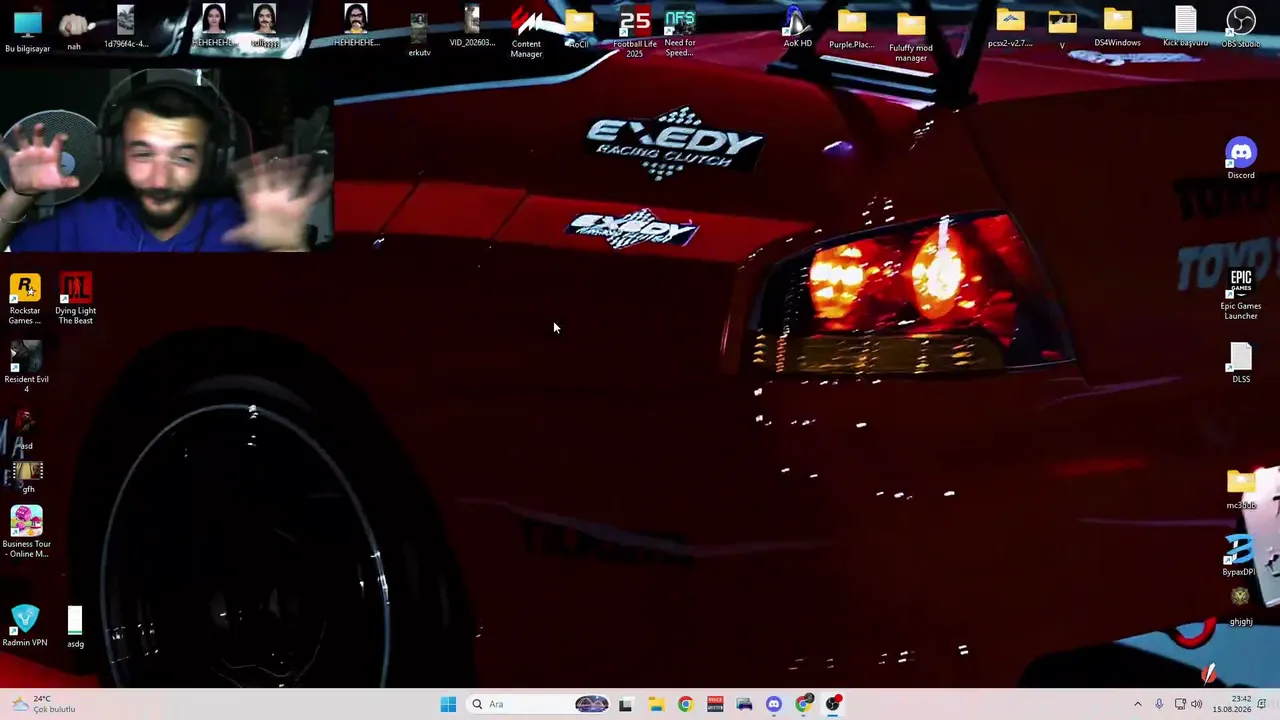Open the weather widget showing 24°C
Image resolution: width=1280 pixels, height=720 pixels.
click(44, 704)
